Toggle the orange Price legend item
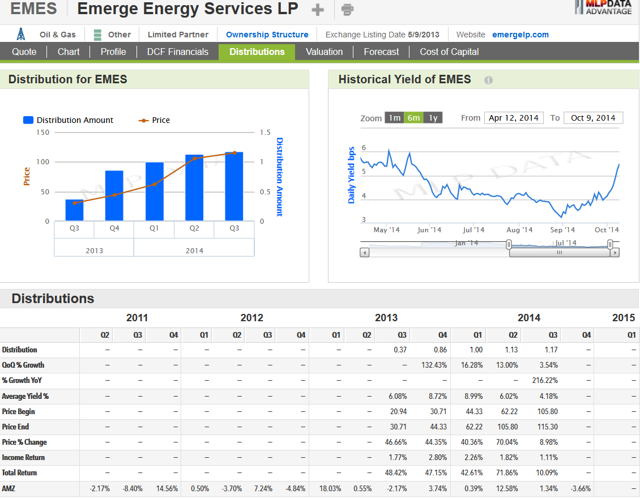Screen dimensions: 640x498 tap(154, 120)
